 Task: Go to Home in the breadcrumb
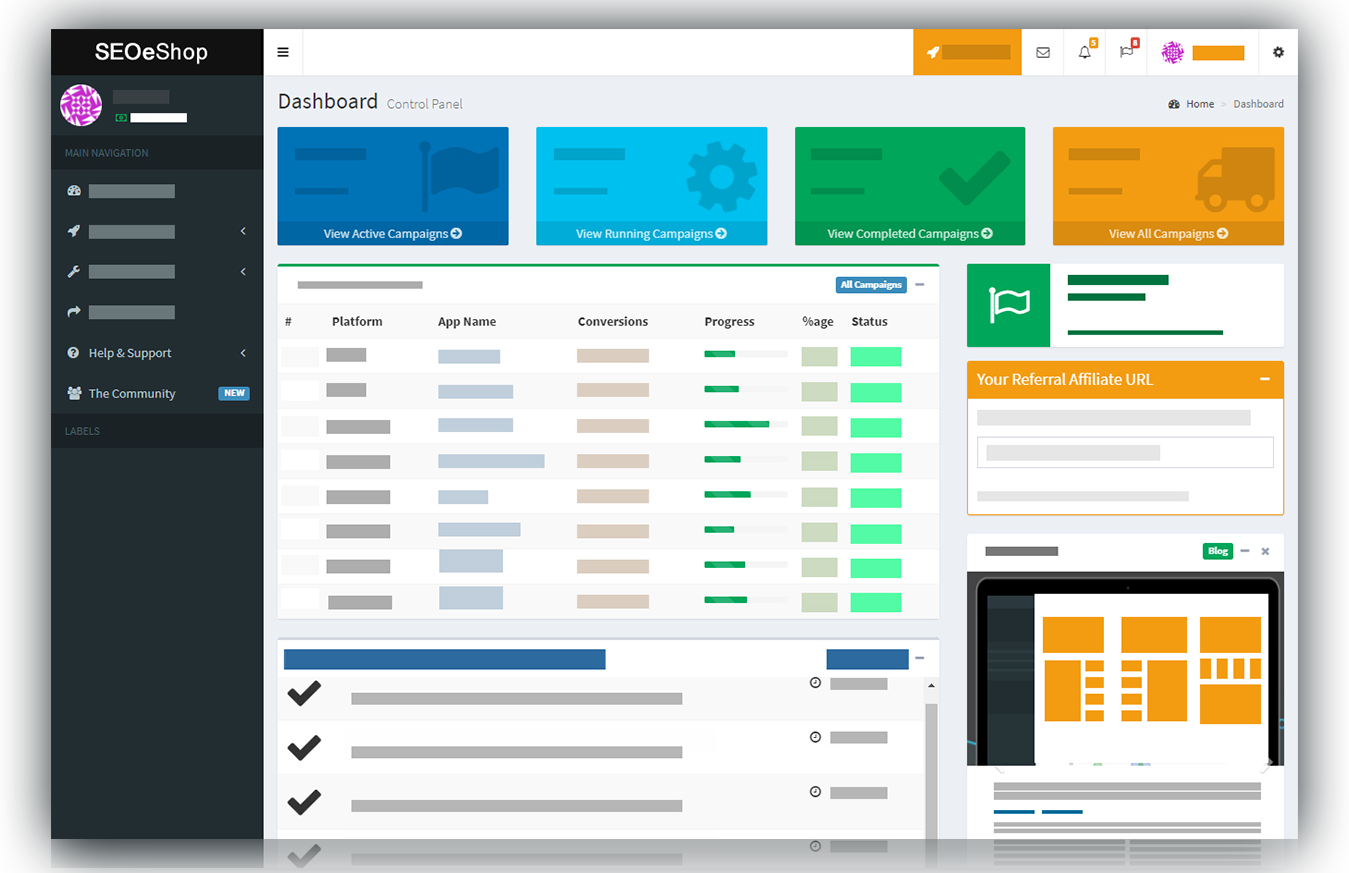click(x=1200, y=104)
